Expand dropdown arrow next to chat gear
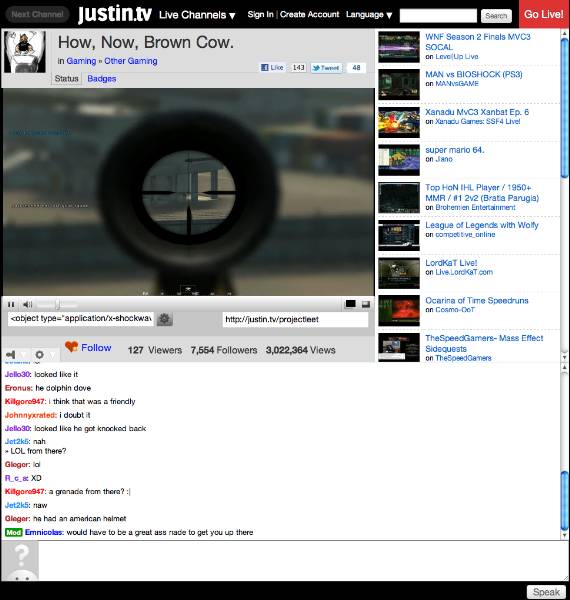570x600 pixels. (x=52, y=355)
